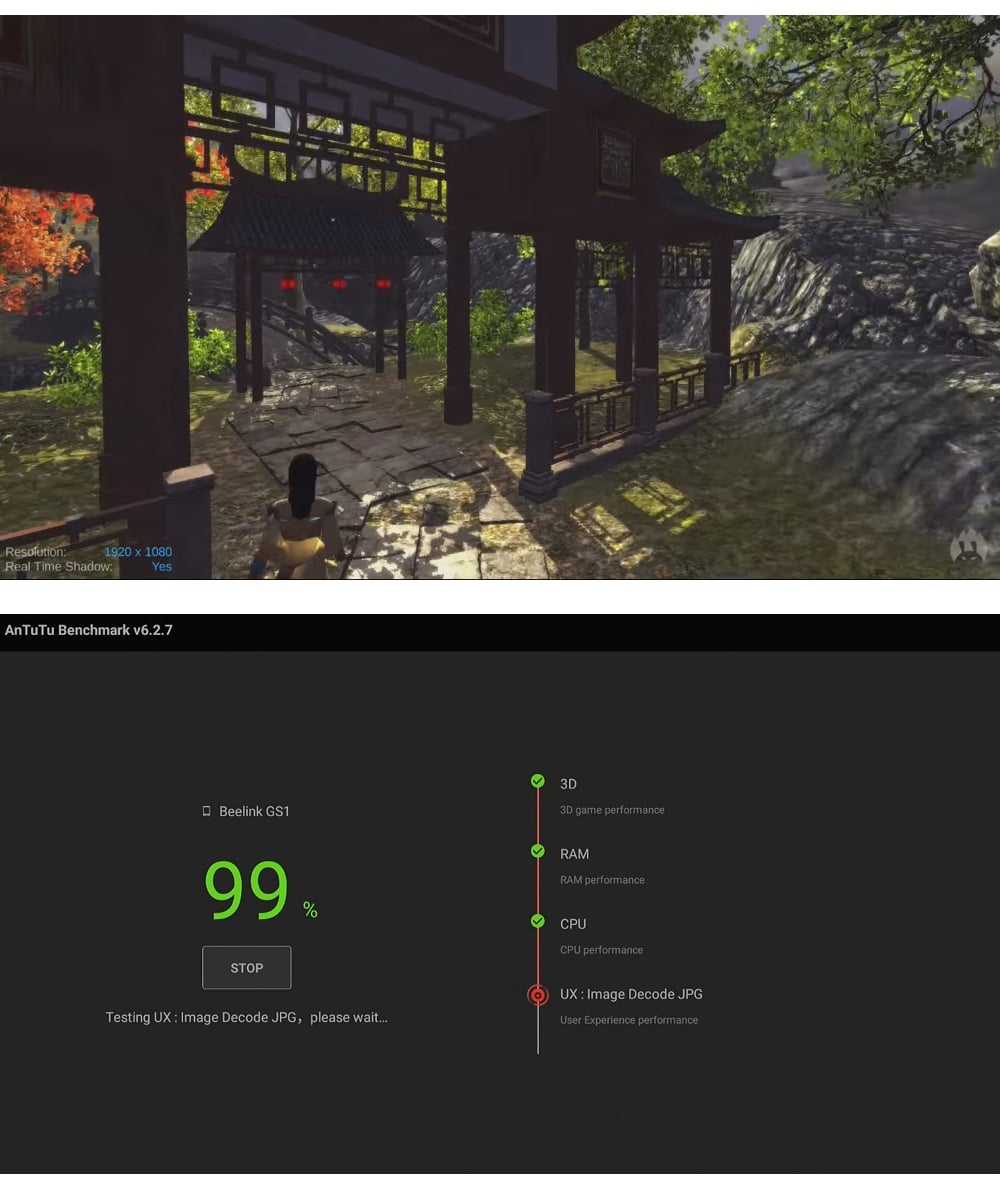The height and width of the screenshot is (1200, 1000).
Task: Click the 1920 x 1080 resolution value
Action: tap(138, 551)
